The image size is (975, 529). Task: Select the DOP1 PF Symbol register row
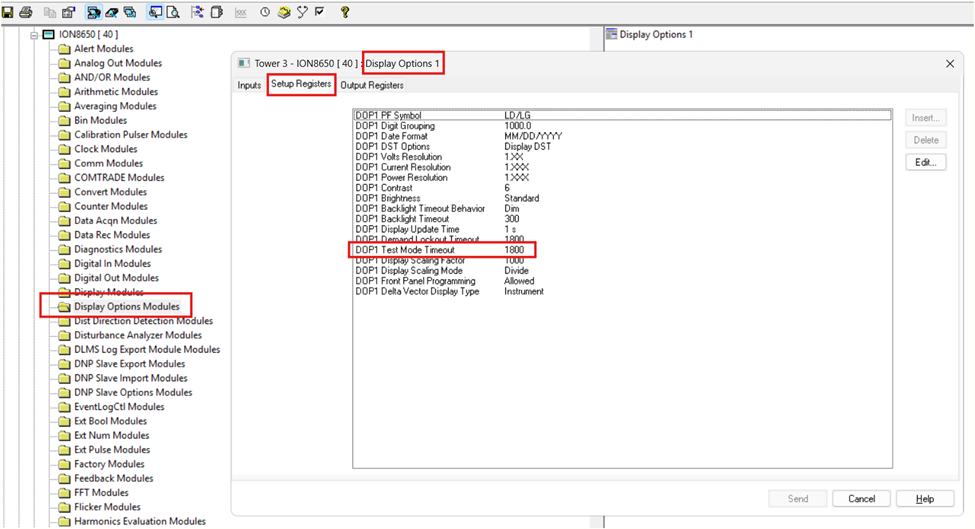pos(622,116)
